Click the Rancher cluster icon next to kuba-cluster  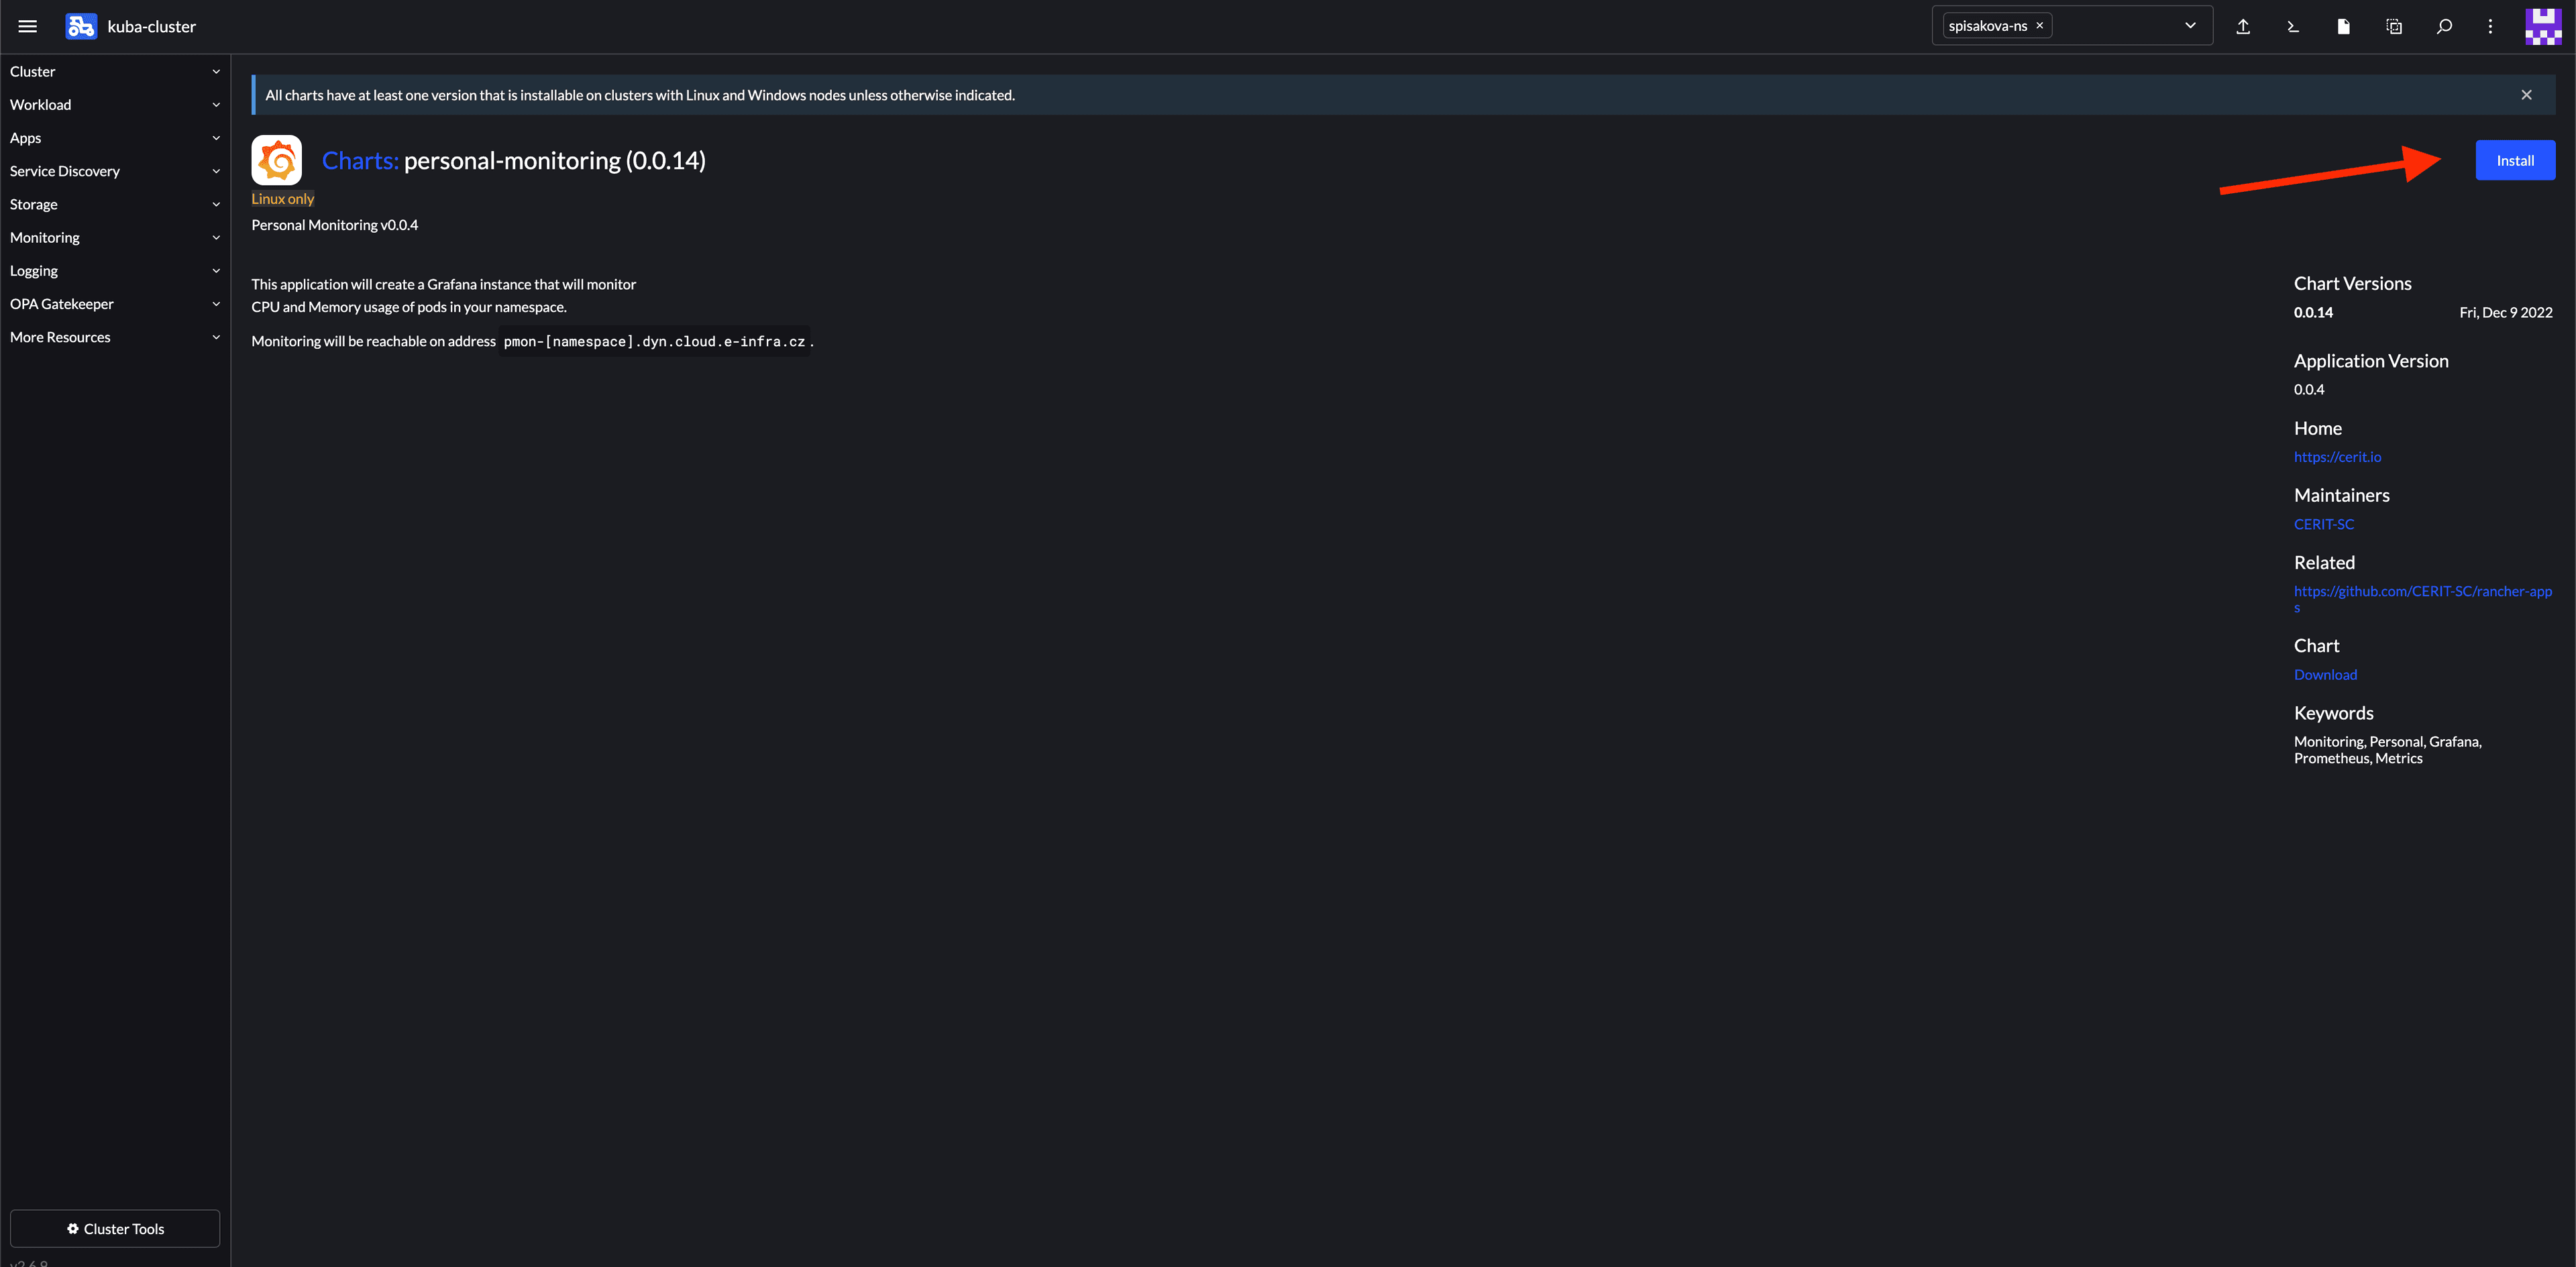(x=80, y=26)
